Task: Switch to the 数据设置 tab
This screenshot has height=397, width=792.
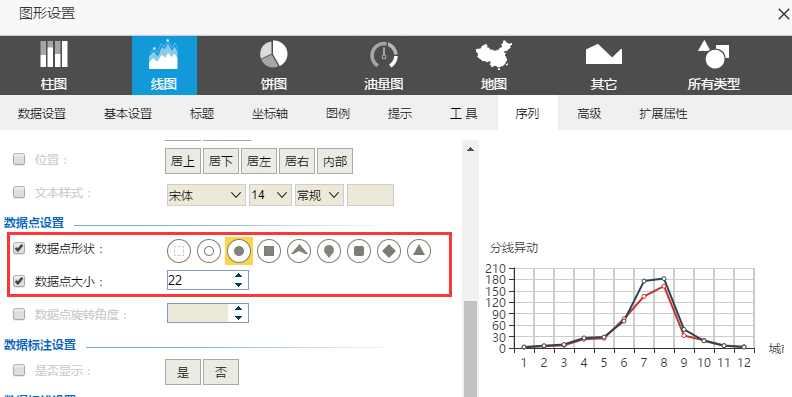Action: coord(42,114)
